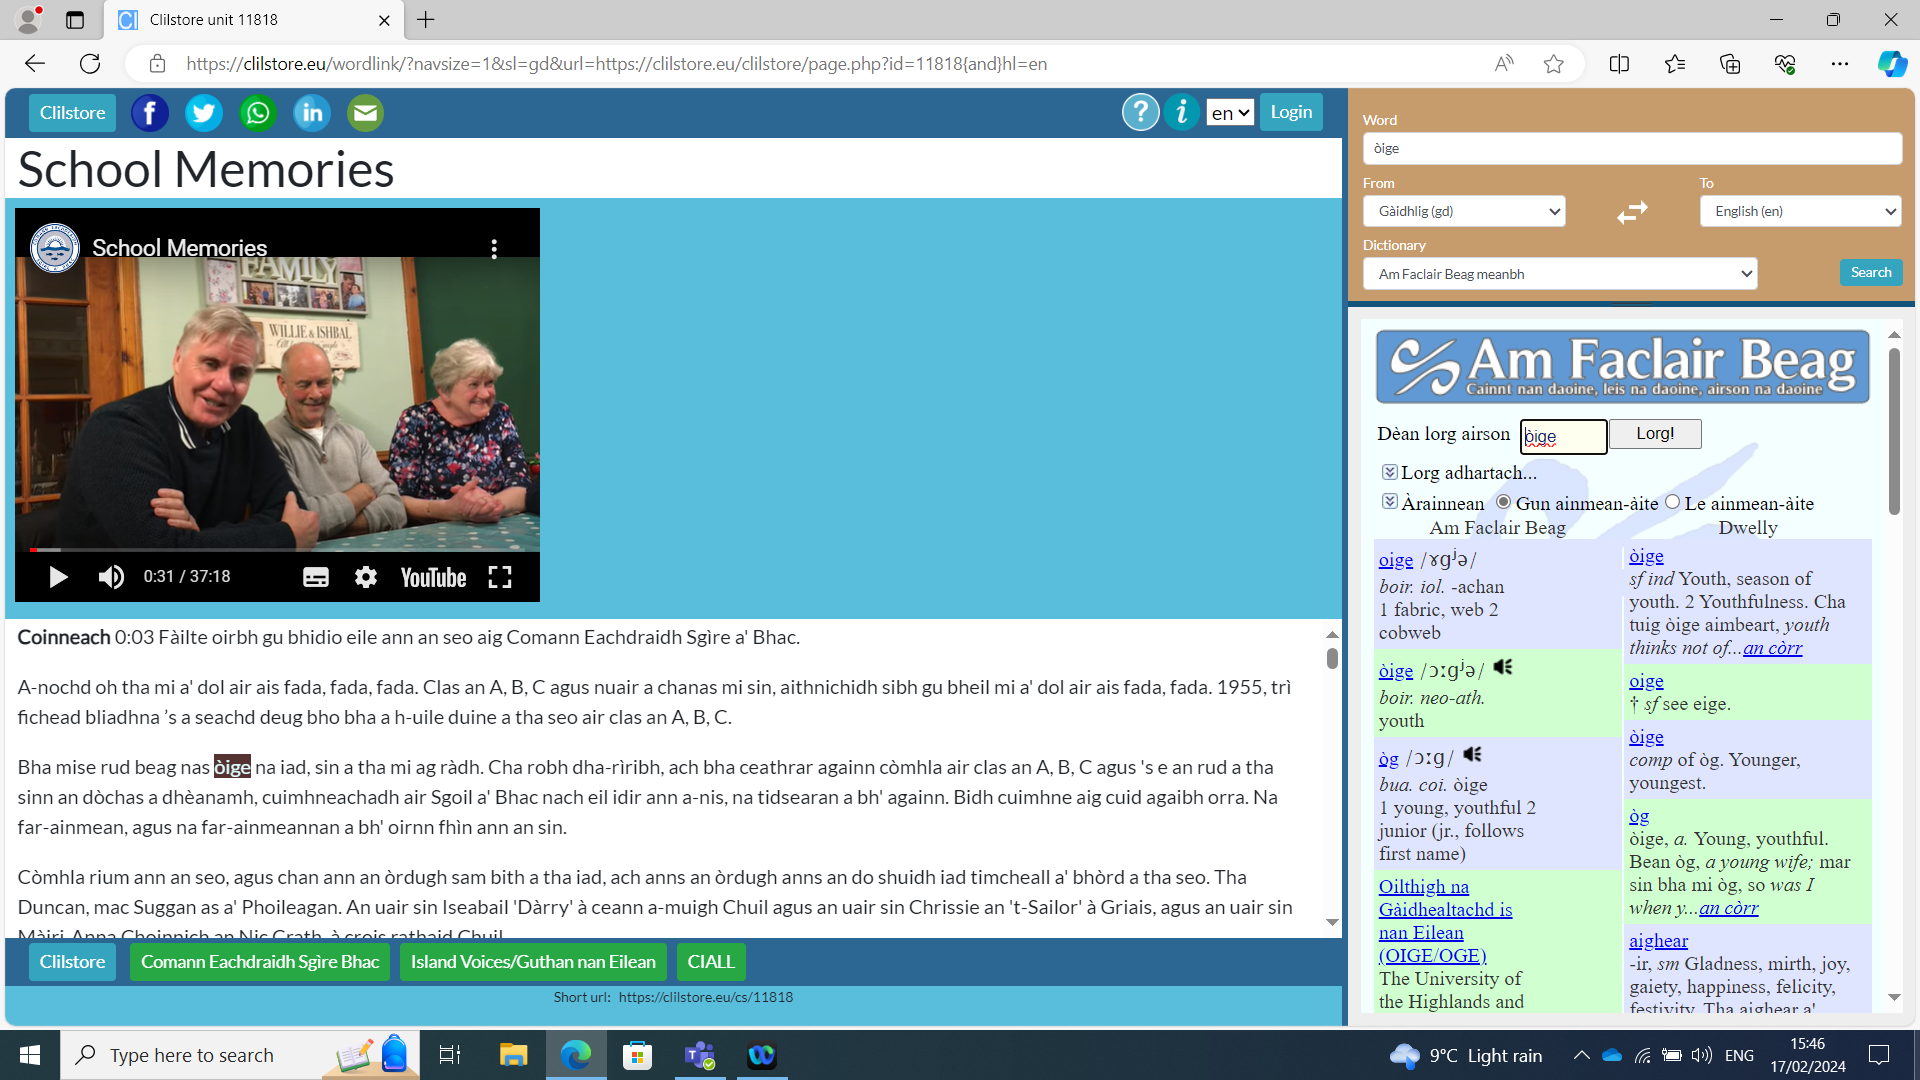Click the 'Comann Eachdraidh Sgìre Bhac' tab
This screenshot has height=1080, width=1920.
click(x=260, y=961)
